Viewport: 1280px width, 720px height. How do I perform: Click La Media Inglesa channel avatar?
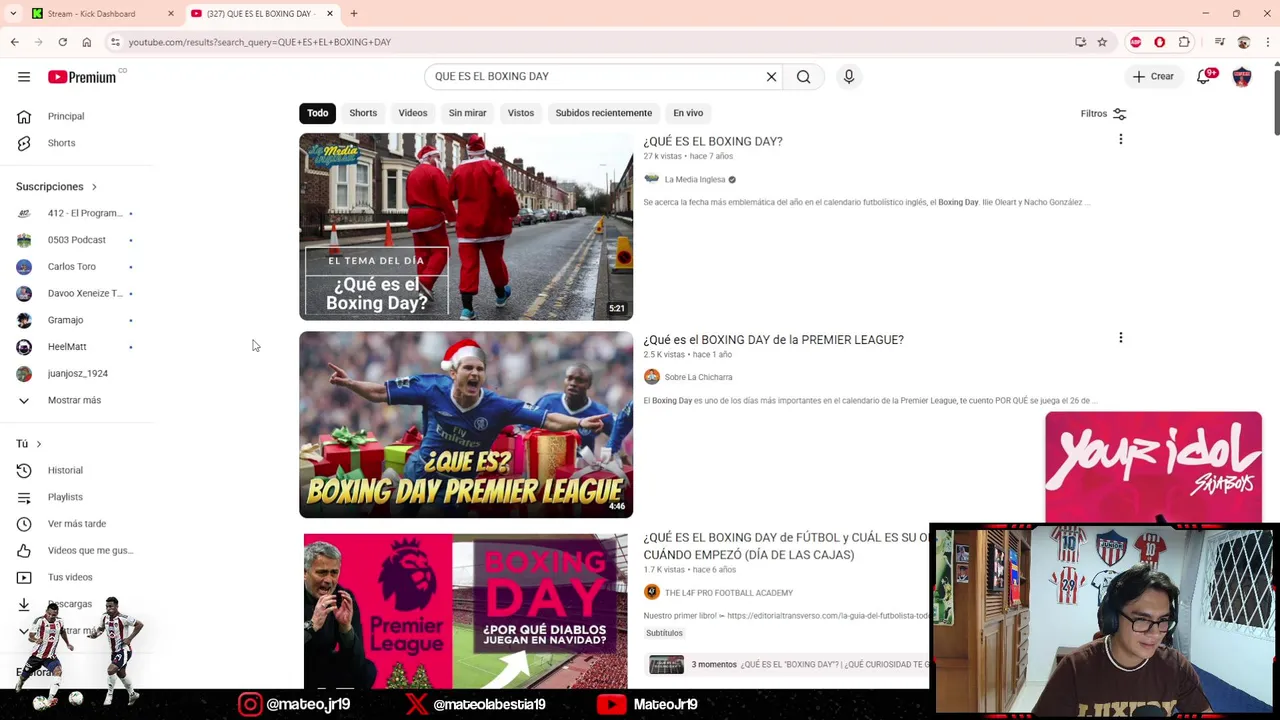(652, 179)
